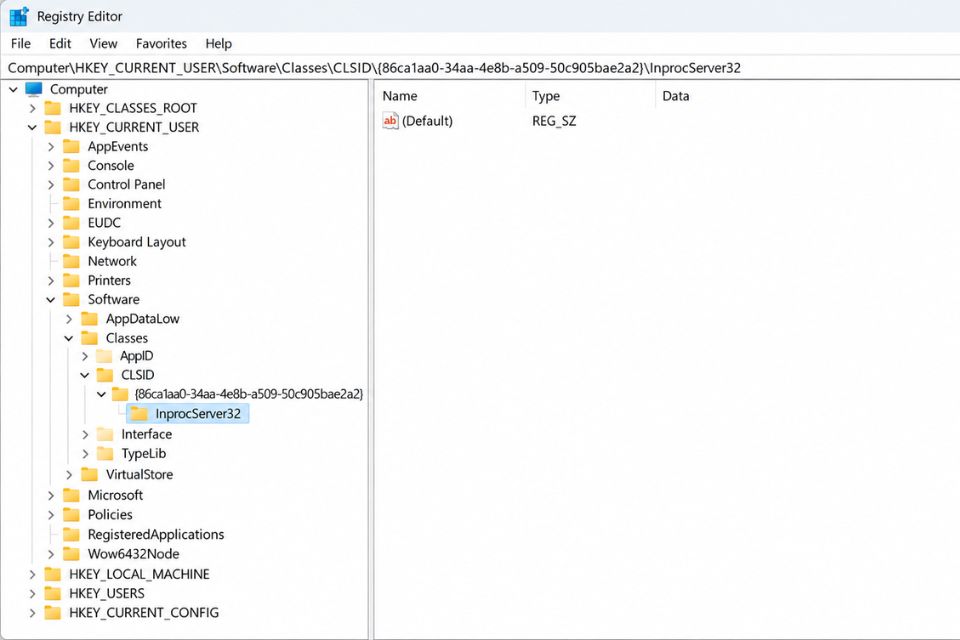960x640 pixels.
Task: Expand the Policies key chevron
Action: click(x=51, y=515)
